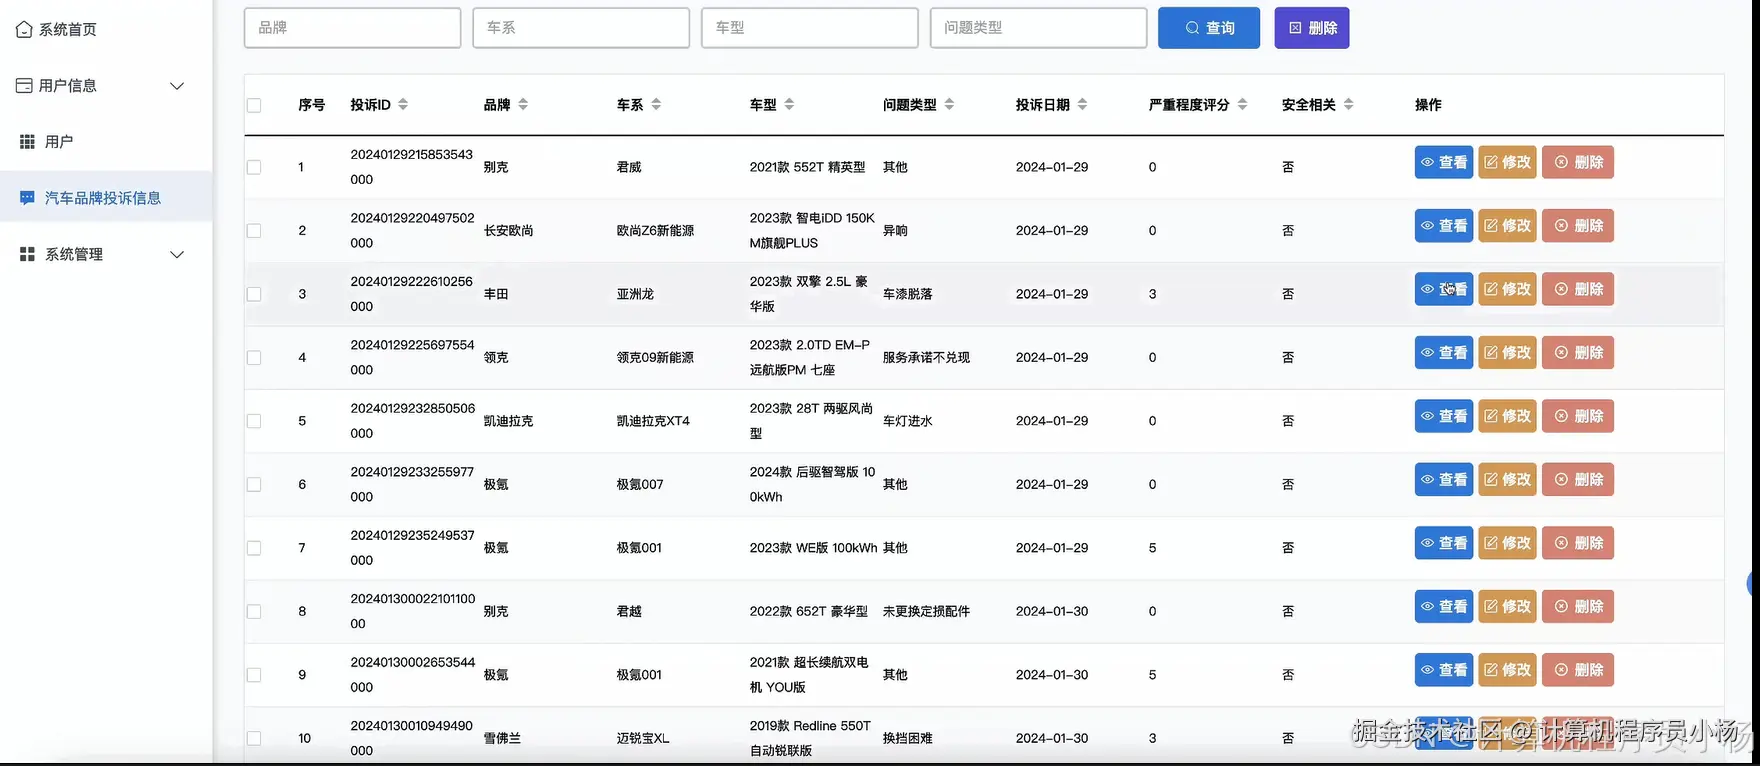Sort by 问题类型 column arrows
This screenshot has height=766, width=1760.
click(x=949, y=104)
